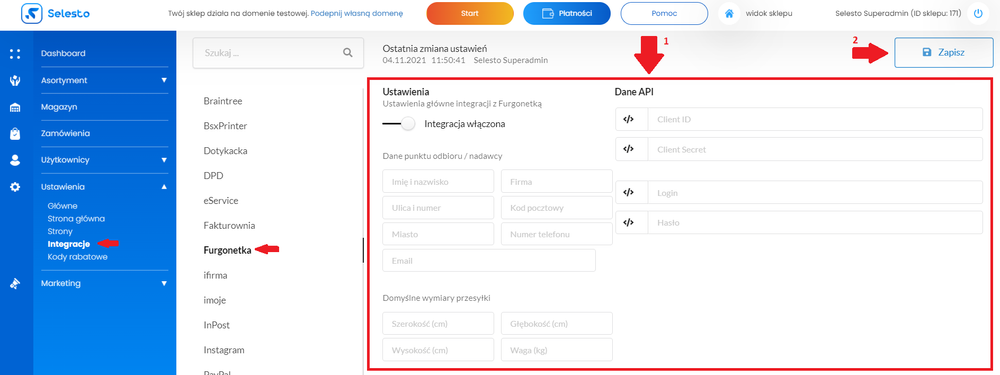Click the Użytkownicy person icon
The width and height of the screenshot is (1000, 375).
[15, 160]
